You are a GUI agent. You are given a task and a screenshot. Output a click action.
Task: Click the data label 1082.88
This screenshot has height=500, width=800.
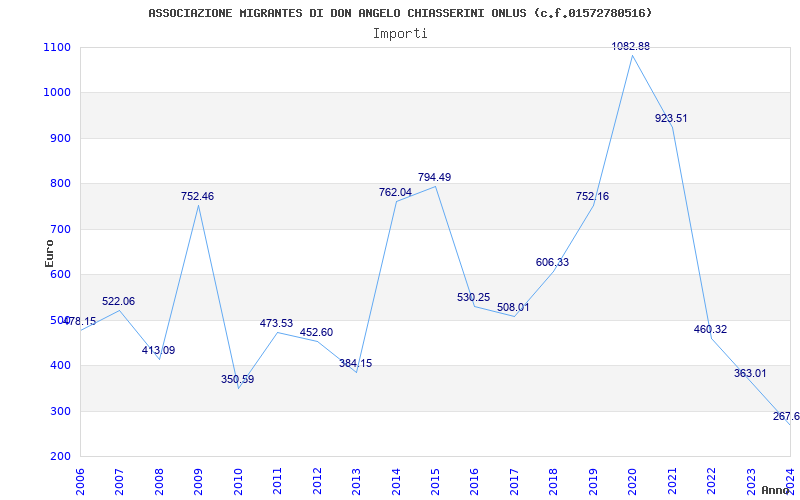(x=631, y=46)
